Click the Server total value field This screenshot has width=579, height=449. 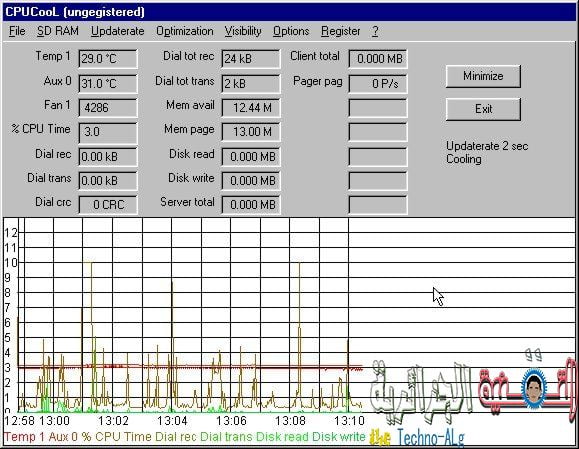251,205
